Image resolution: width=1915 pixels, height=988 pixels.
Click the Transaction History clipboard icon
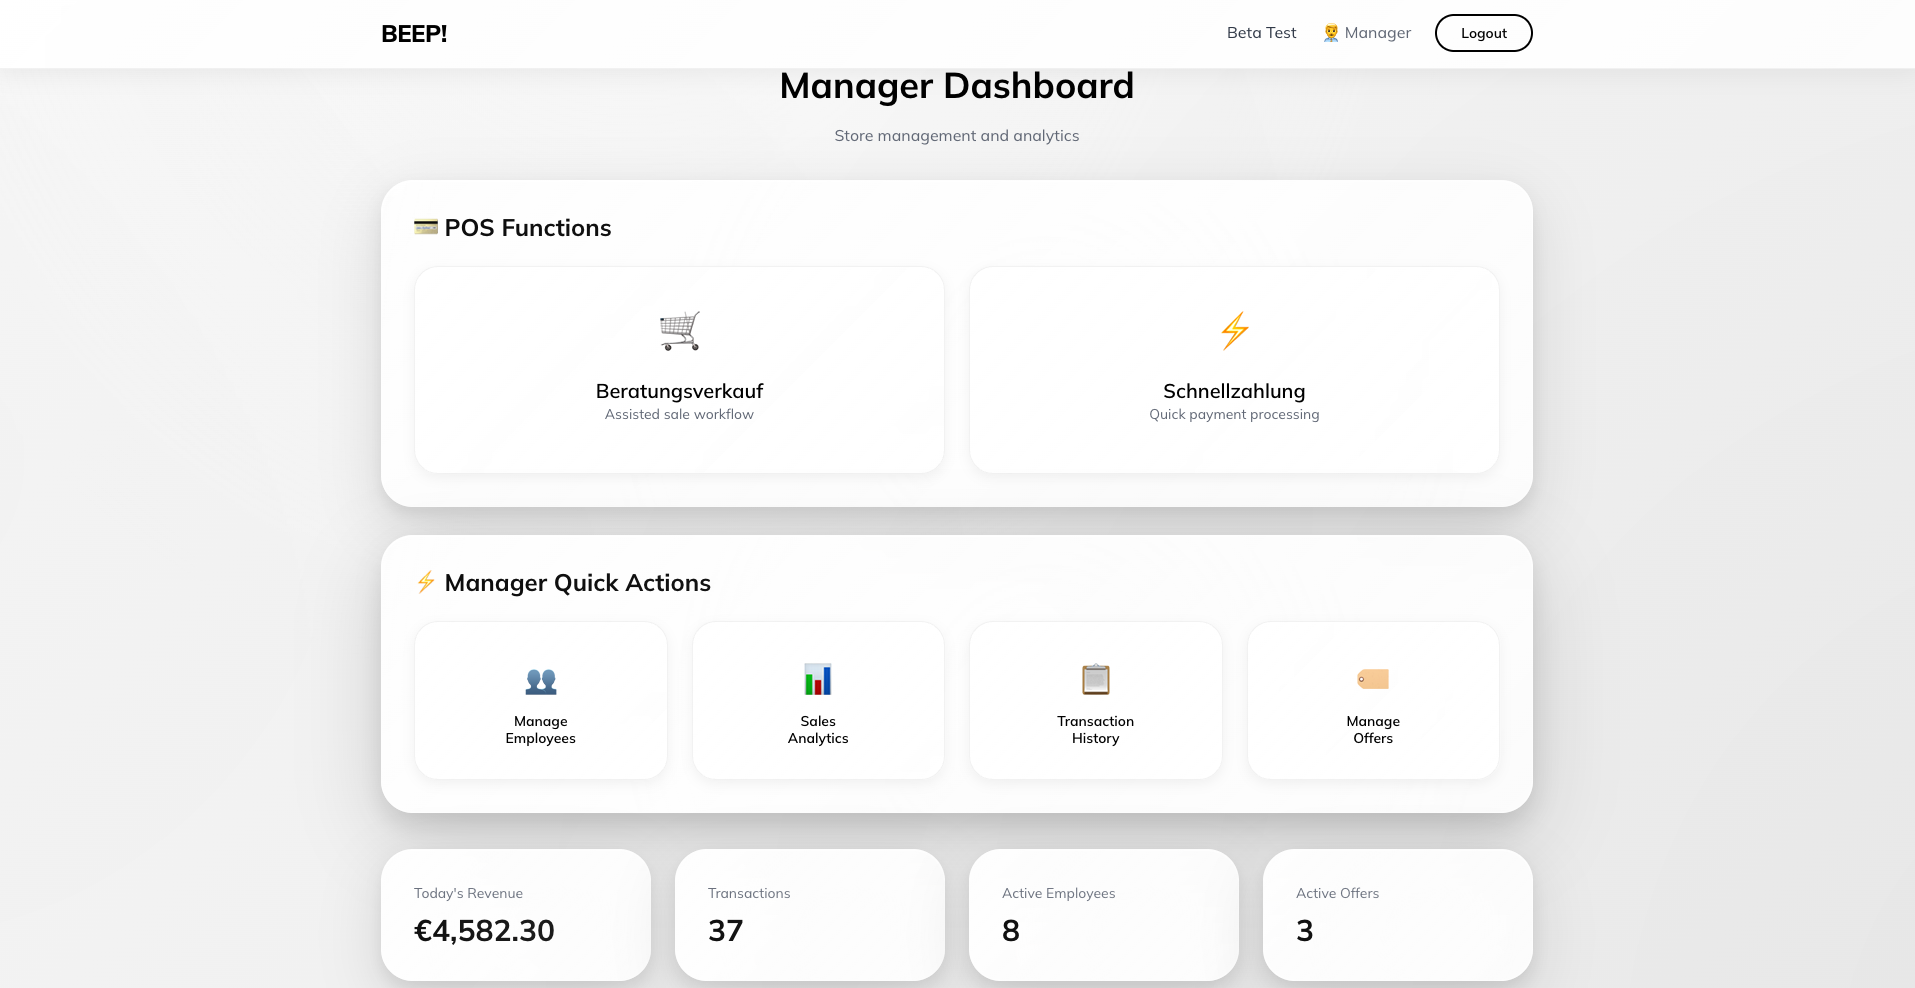(x=1095, y=678)
